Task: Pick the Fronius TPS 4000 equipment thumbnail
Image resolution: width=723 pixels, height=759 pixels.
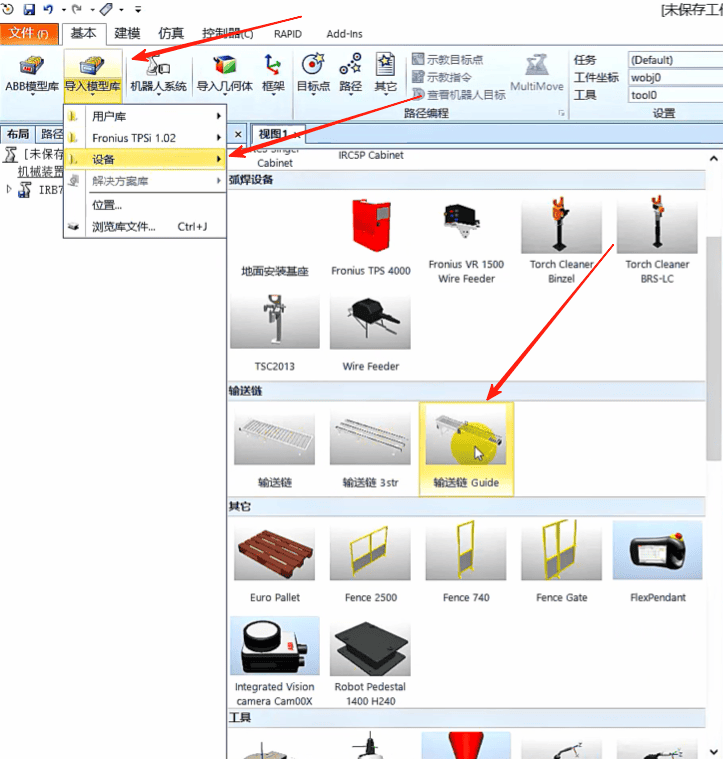Action: (371, 237)
